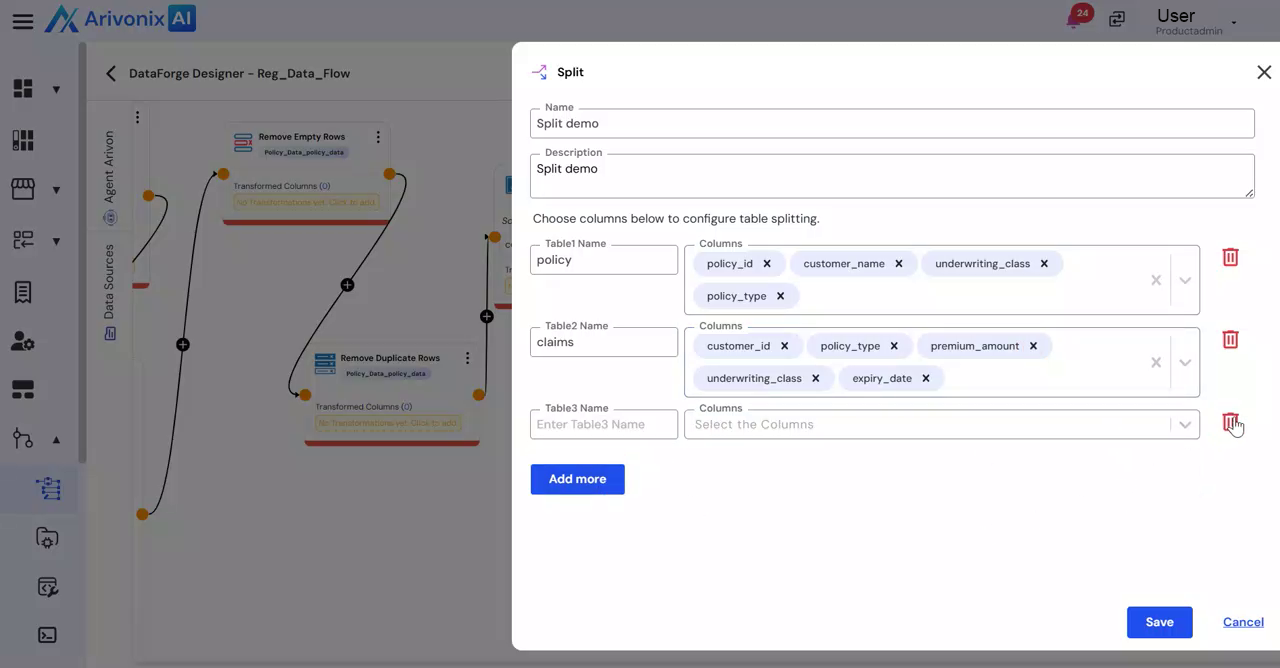Image resolution: width=1280 pixels, height=668 pixels.
Task: Expand the Table2 columns dropdown arrow
Action: [x=1185, y=362]
